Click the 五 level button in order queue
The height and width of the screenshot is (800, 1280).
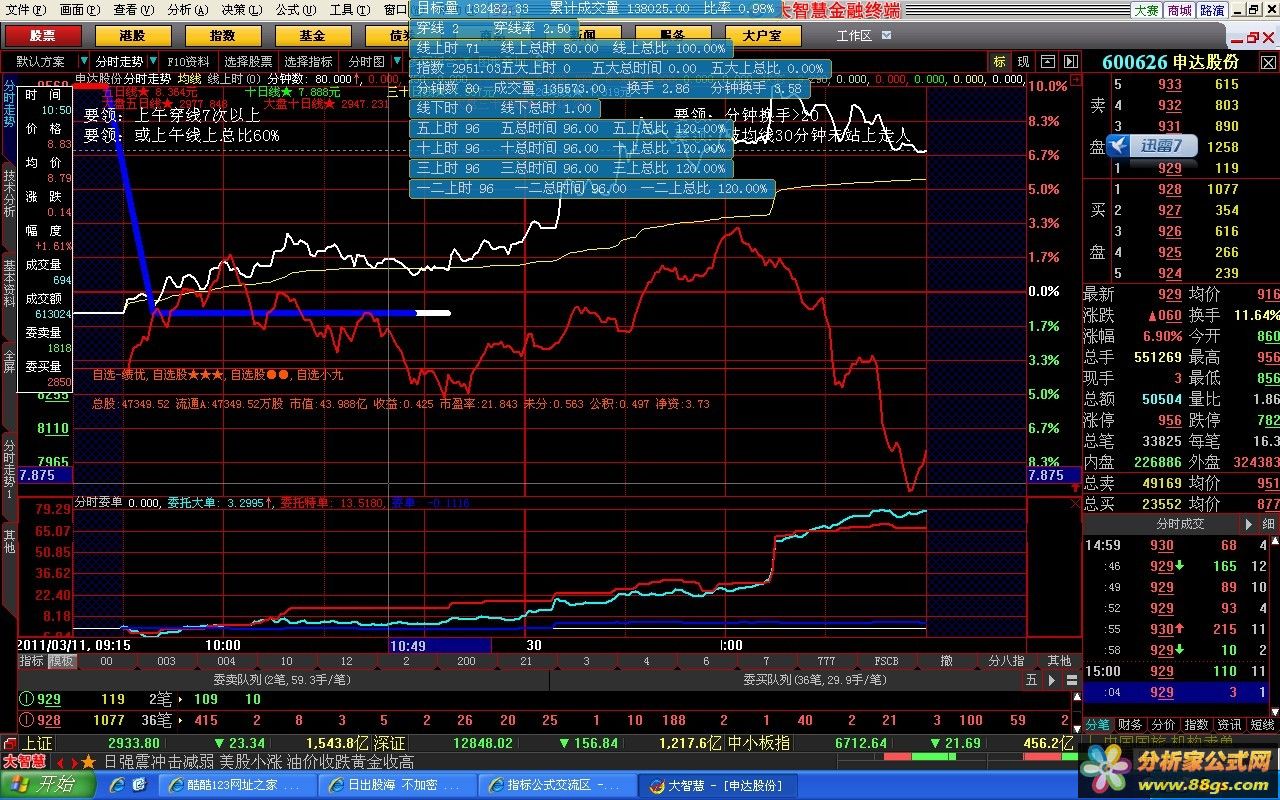[x=1032, y=680]
